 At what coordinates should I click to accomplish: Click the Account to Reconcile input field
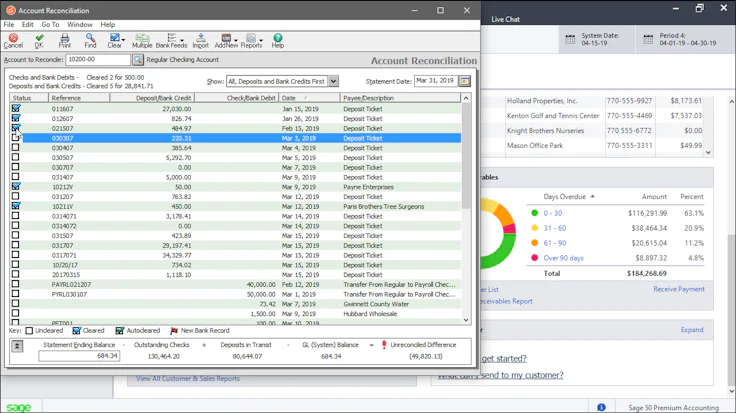pos(98,60)
